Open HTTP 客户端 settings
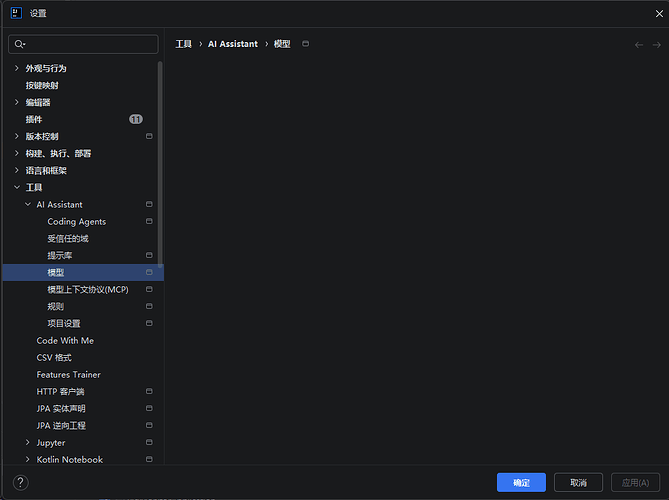Screen dimensions: 669x500 [60, 392]
